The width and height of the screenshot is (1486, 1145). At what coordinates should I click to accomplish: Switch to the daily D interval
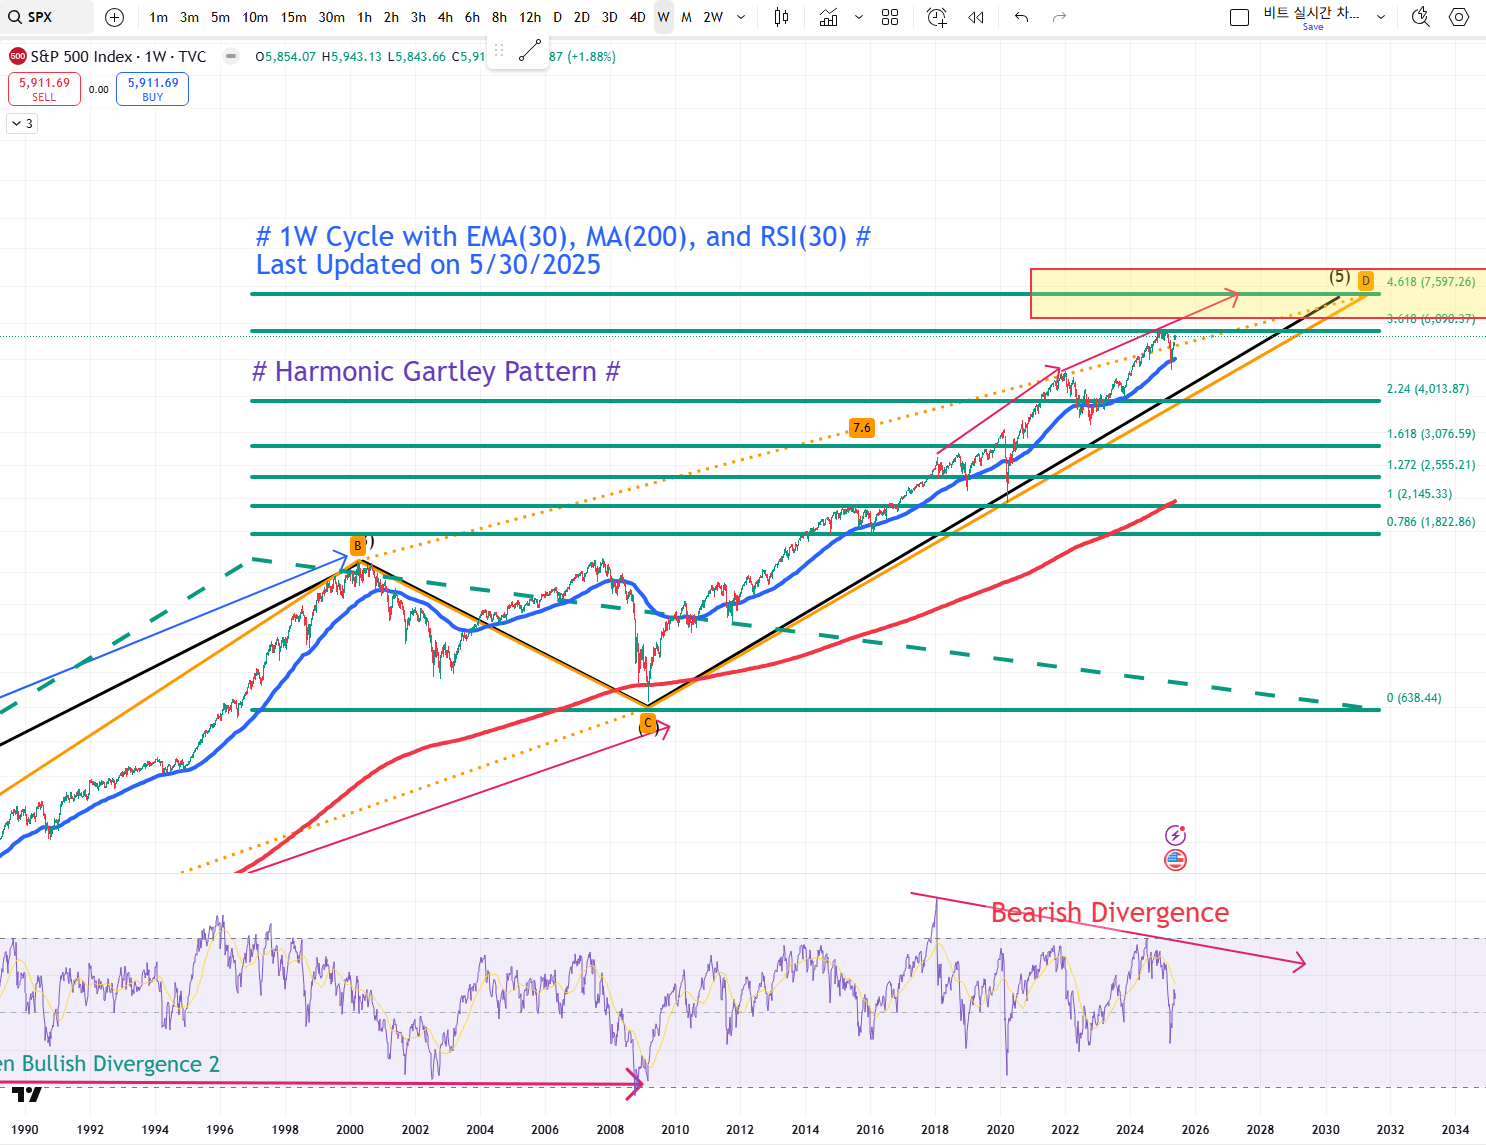pyautogui.click(x=557, y=17)
